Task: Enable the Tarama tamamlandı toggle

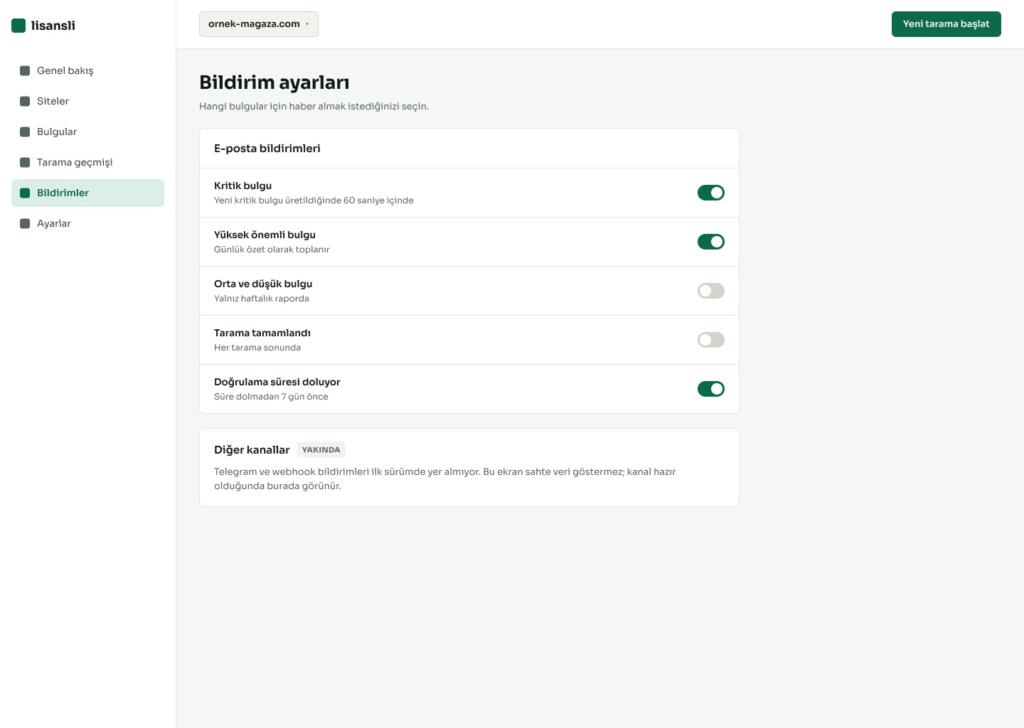Action: point(711,340)
